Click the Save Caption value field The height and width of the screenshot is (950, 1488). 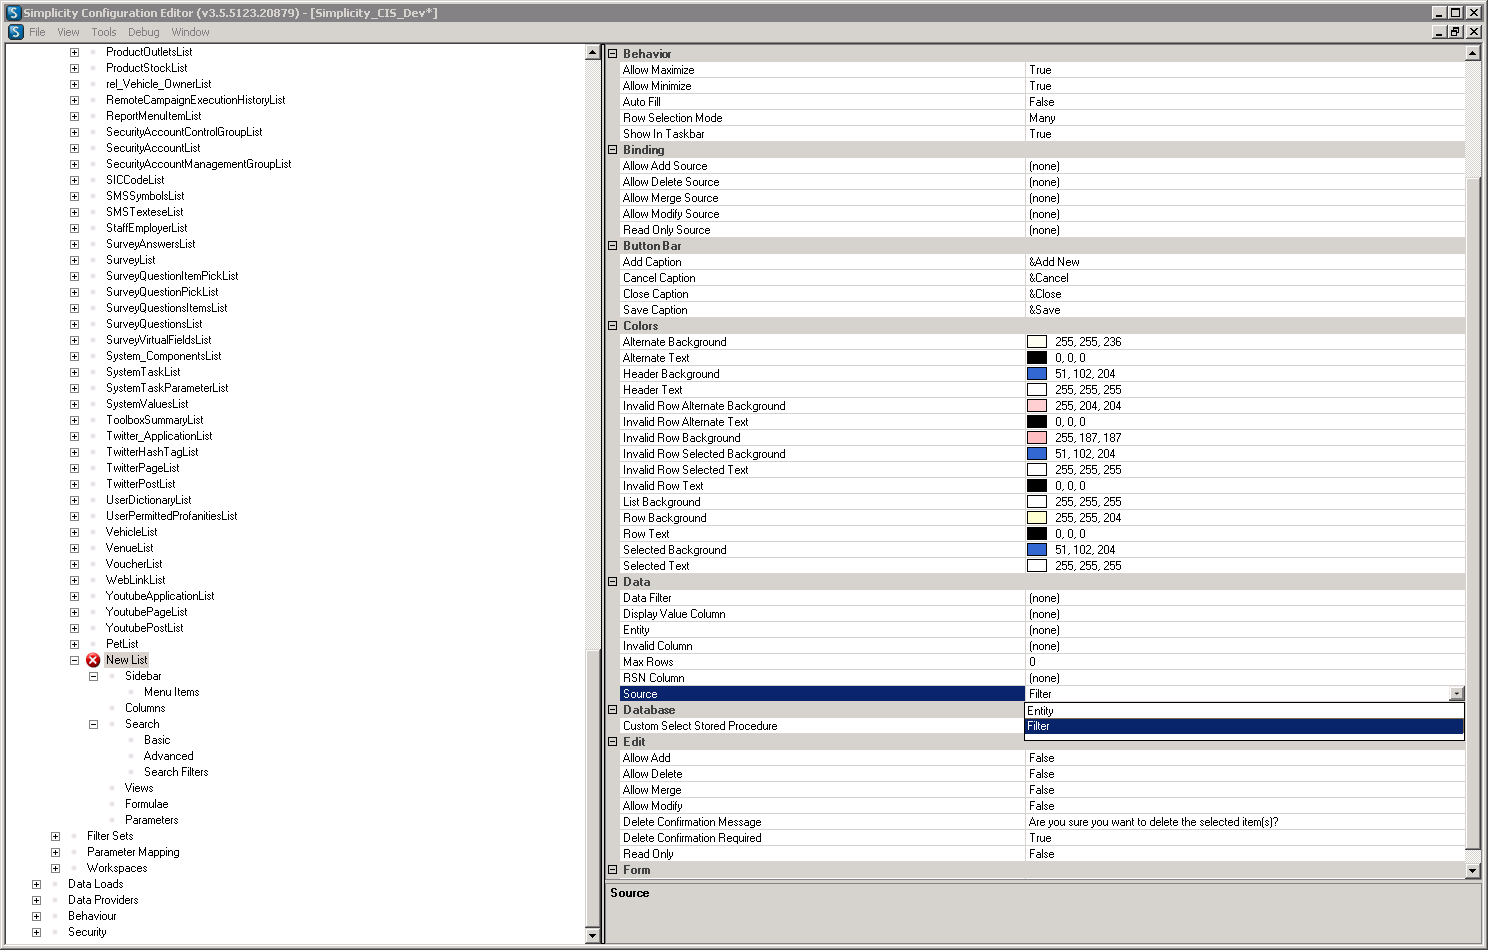(1245, 310)
